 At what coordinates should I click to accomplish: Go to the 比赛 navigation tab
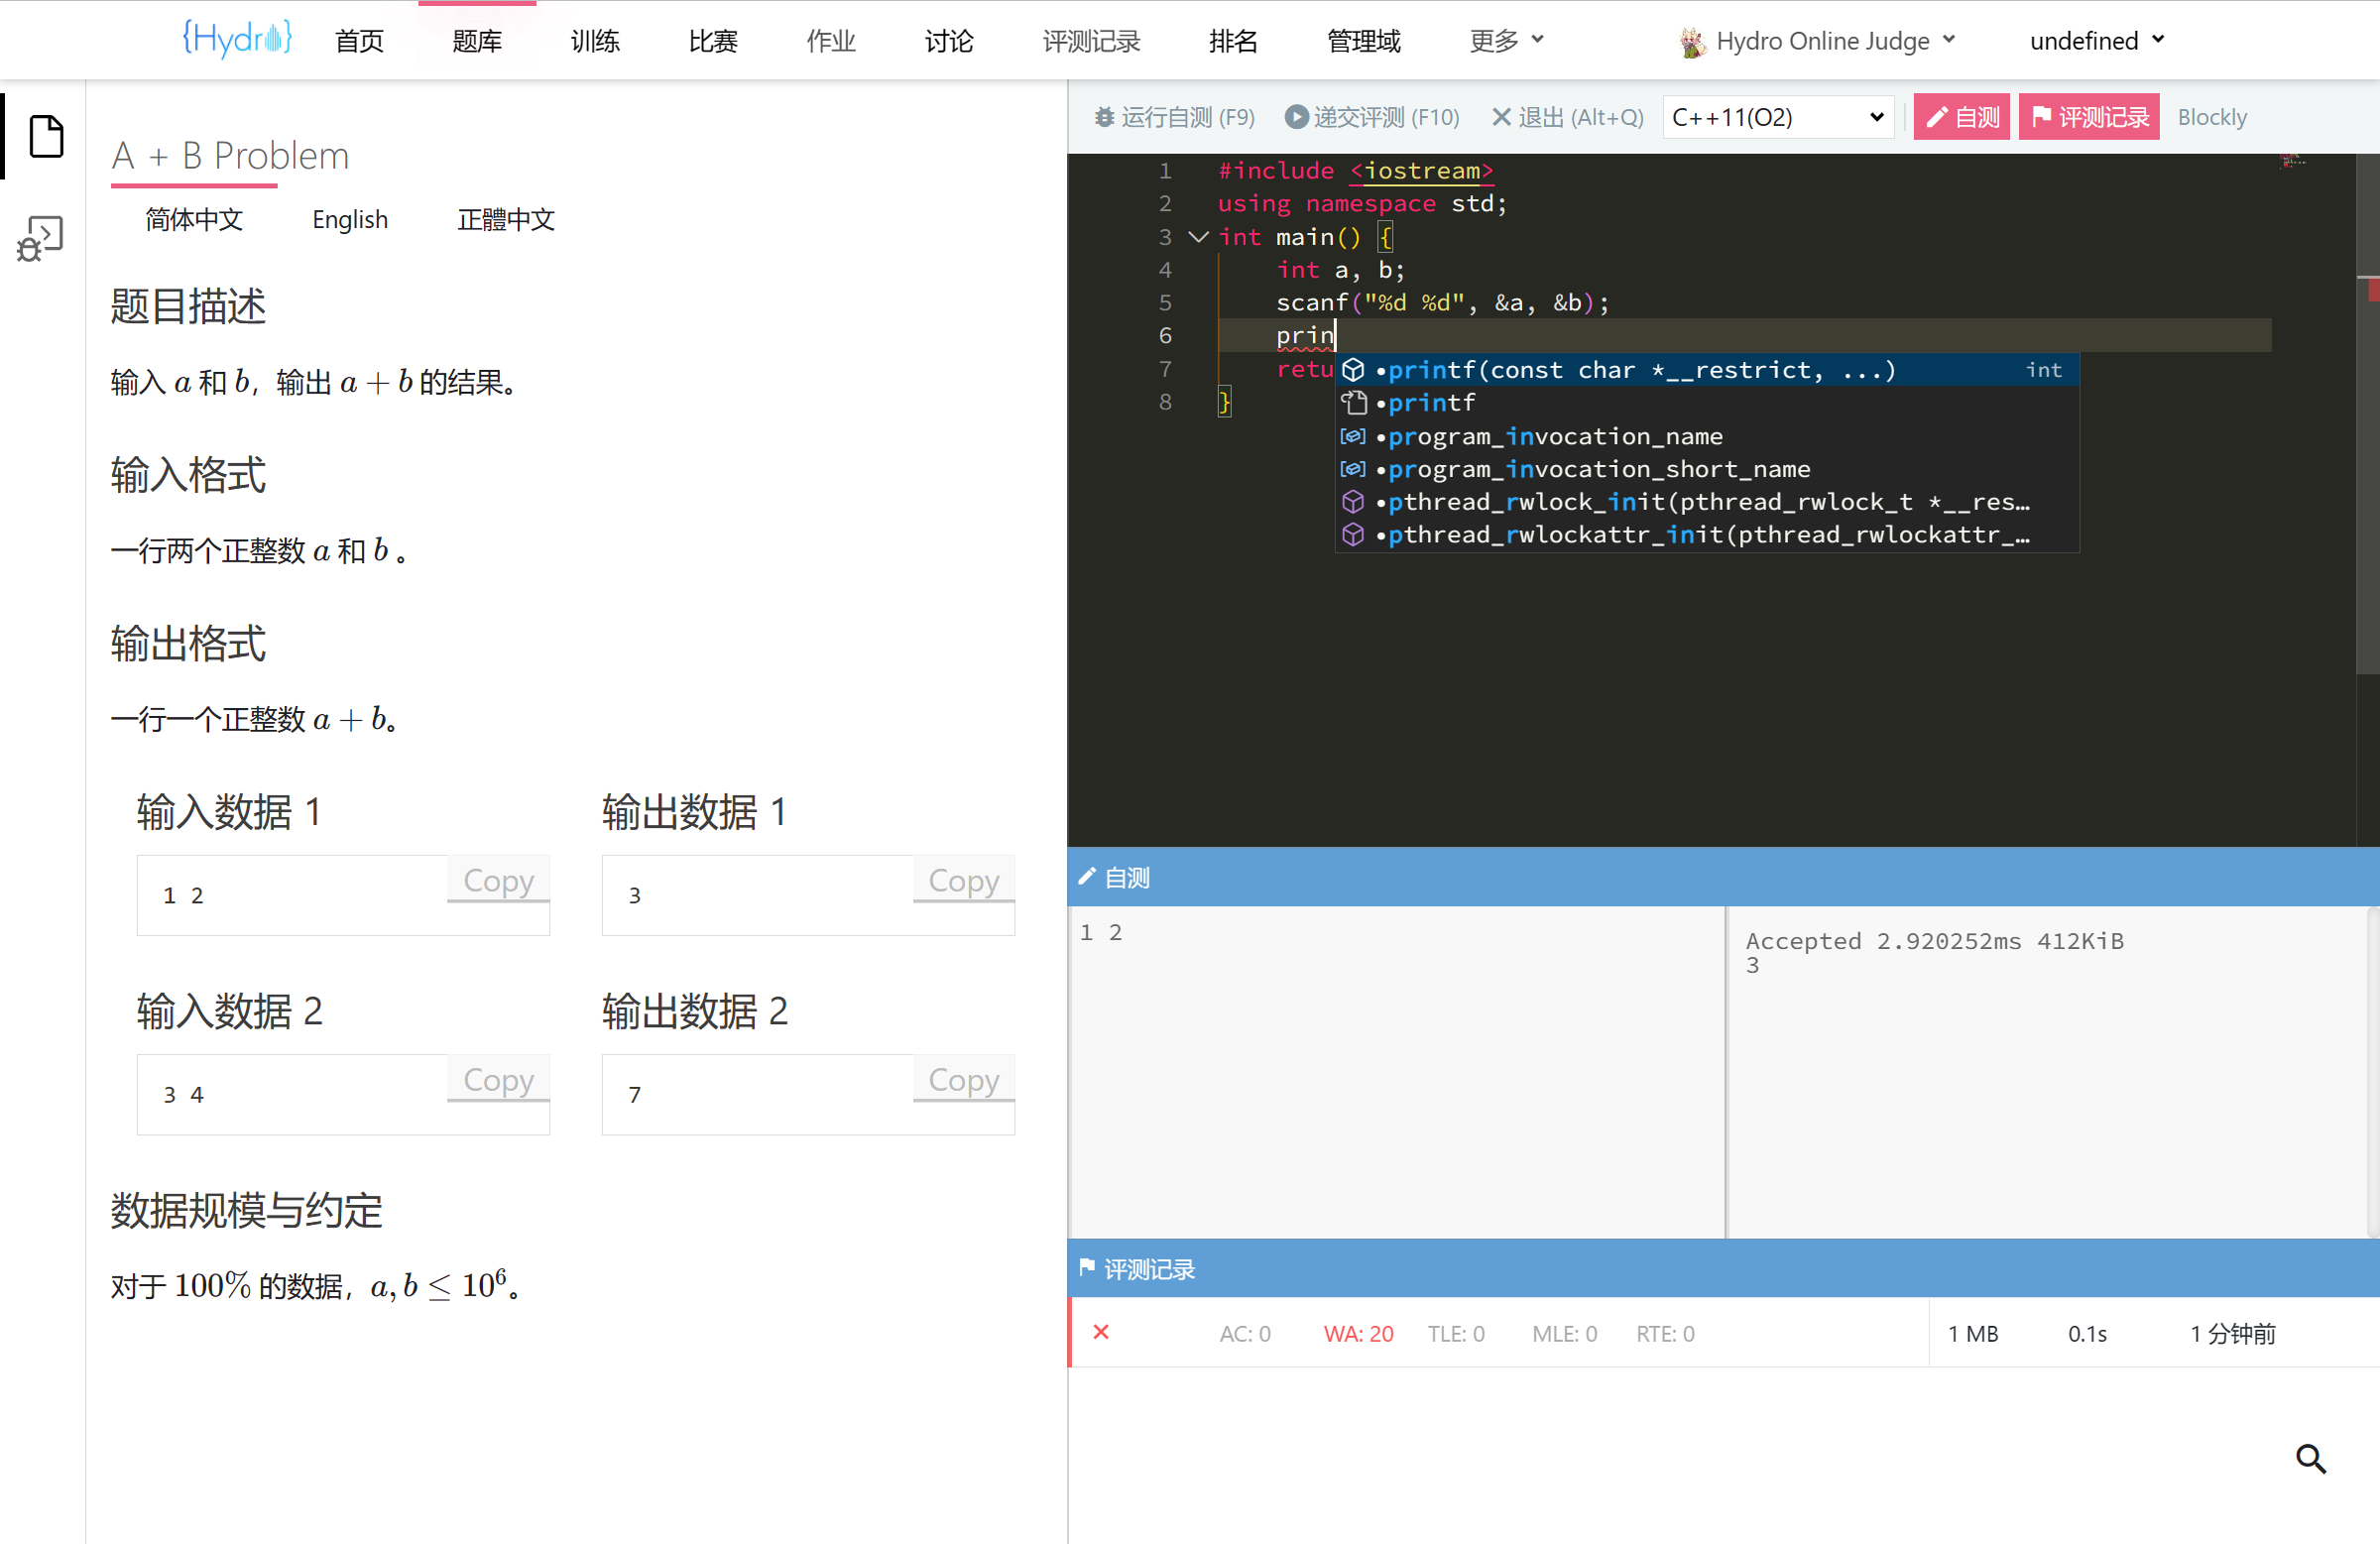(713, 41)
